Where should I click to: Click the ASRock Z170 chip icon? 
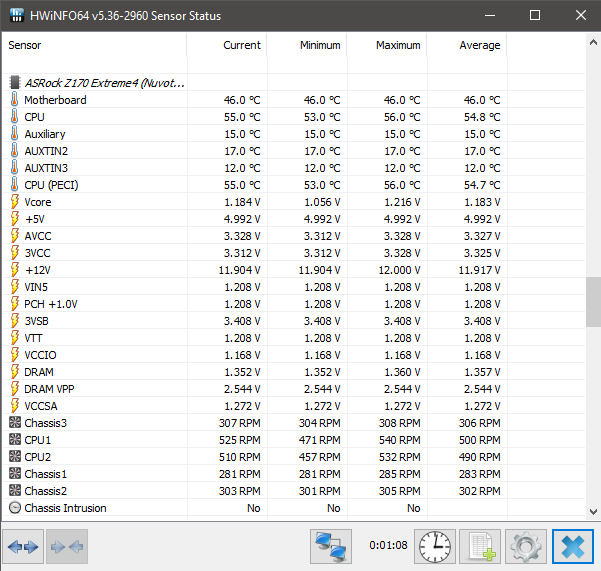[x=15, y=82]
